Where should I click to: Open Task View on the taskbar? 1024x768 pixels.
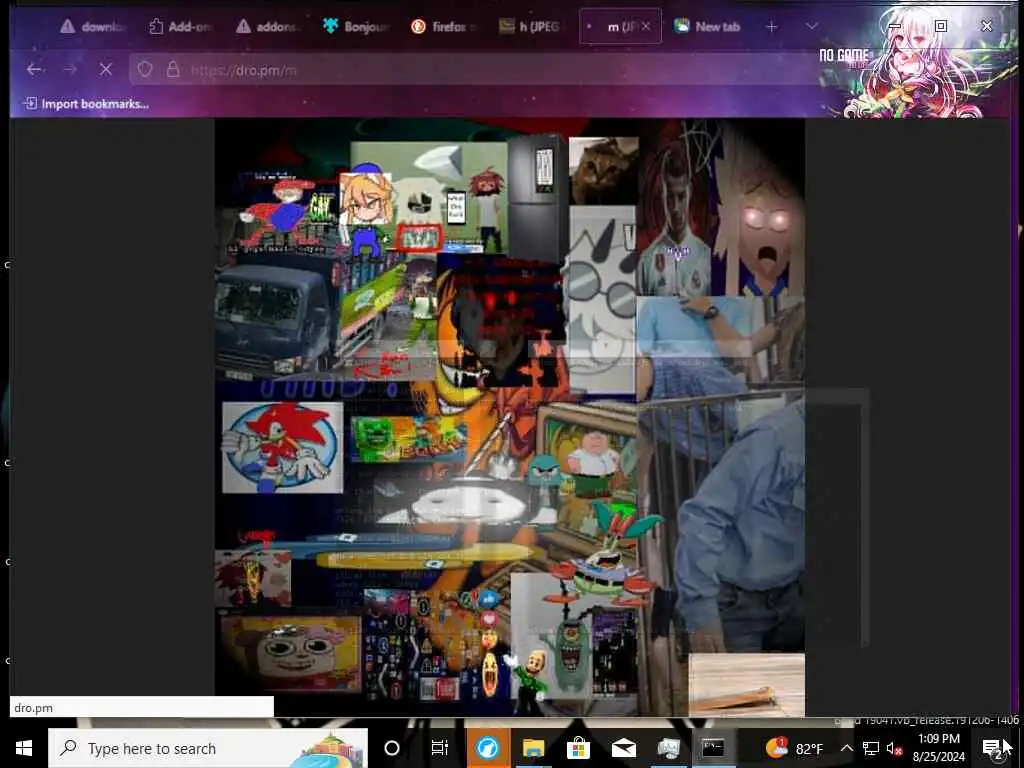[x=440, y=748]
